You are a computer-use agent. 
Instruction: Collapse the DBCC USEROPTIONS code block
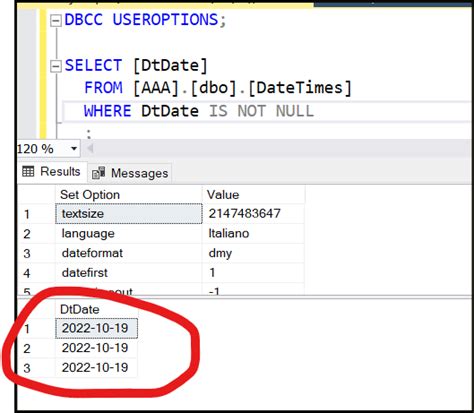coord(55,21)
